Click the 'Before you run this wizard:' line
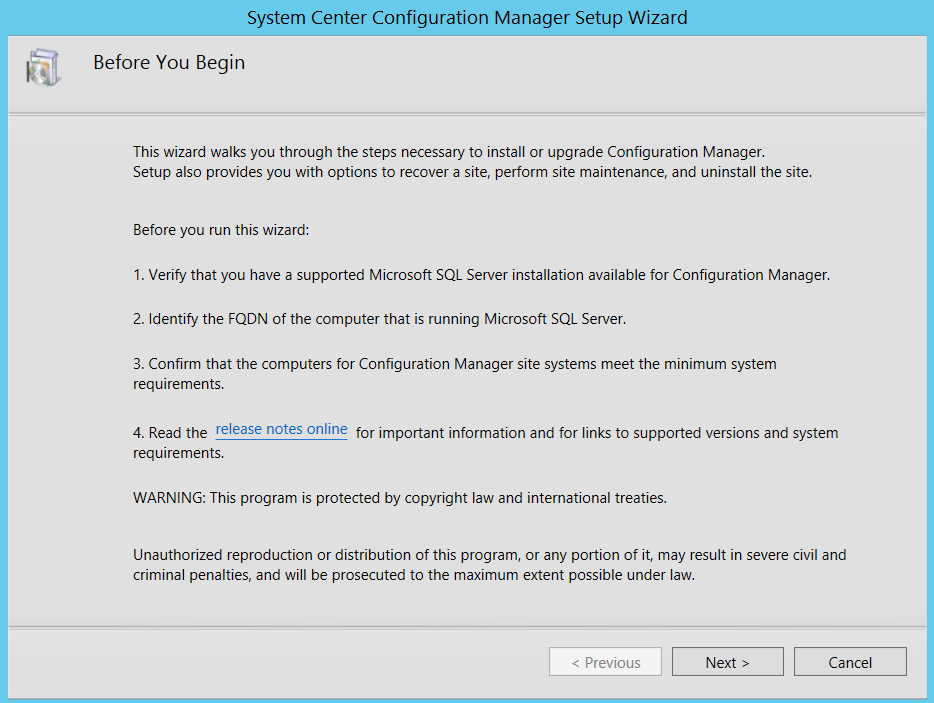This screenshot has height=703, width=934. (x=221, y=230)
